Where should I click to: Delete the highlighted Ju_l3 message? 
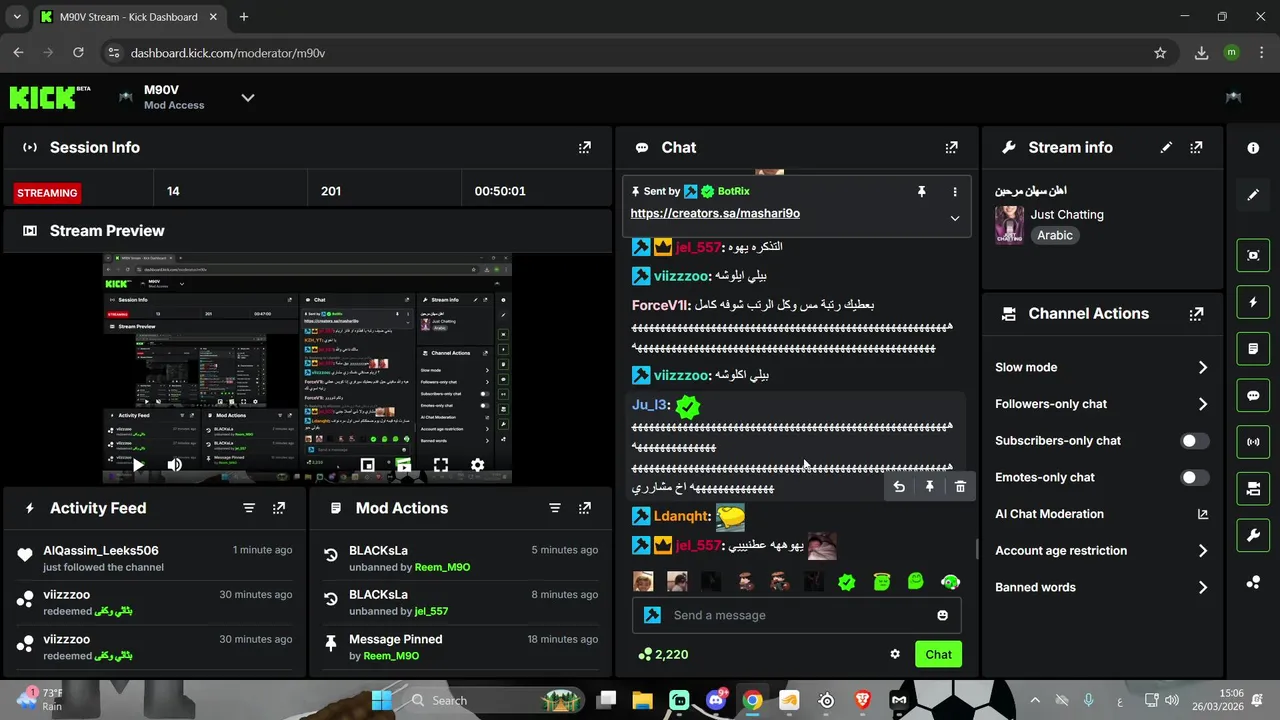point(960,487)
